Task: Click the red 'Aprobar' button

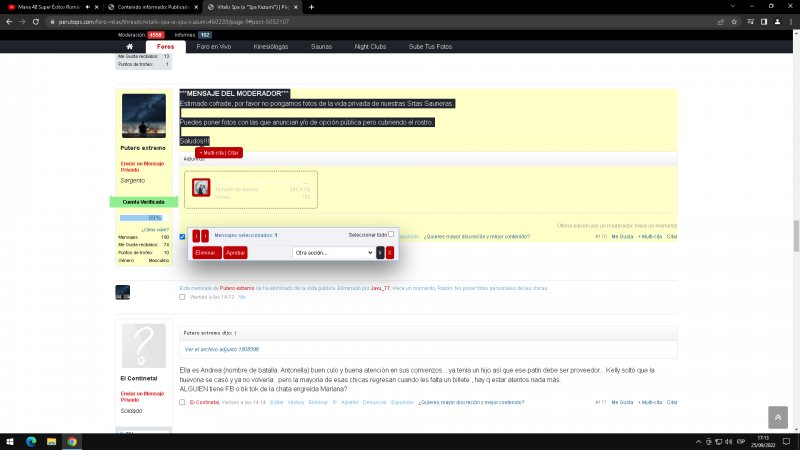Action: coord(235,253)
